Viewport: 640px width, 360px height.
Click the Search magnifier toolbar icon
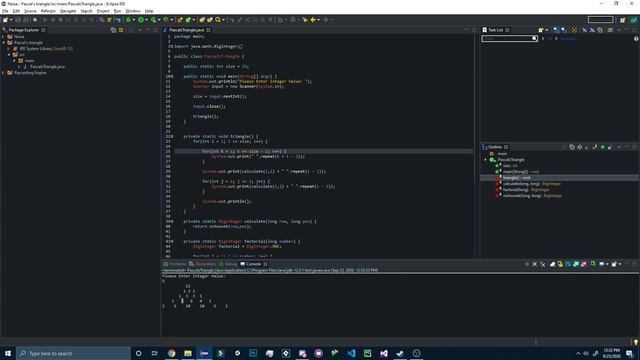(218, 20)
